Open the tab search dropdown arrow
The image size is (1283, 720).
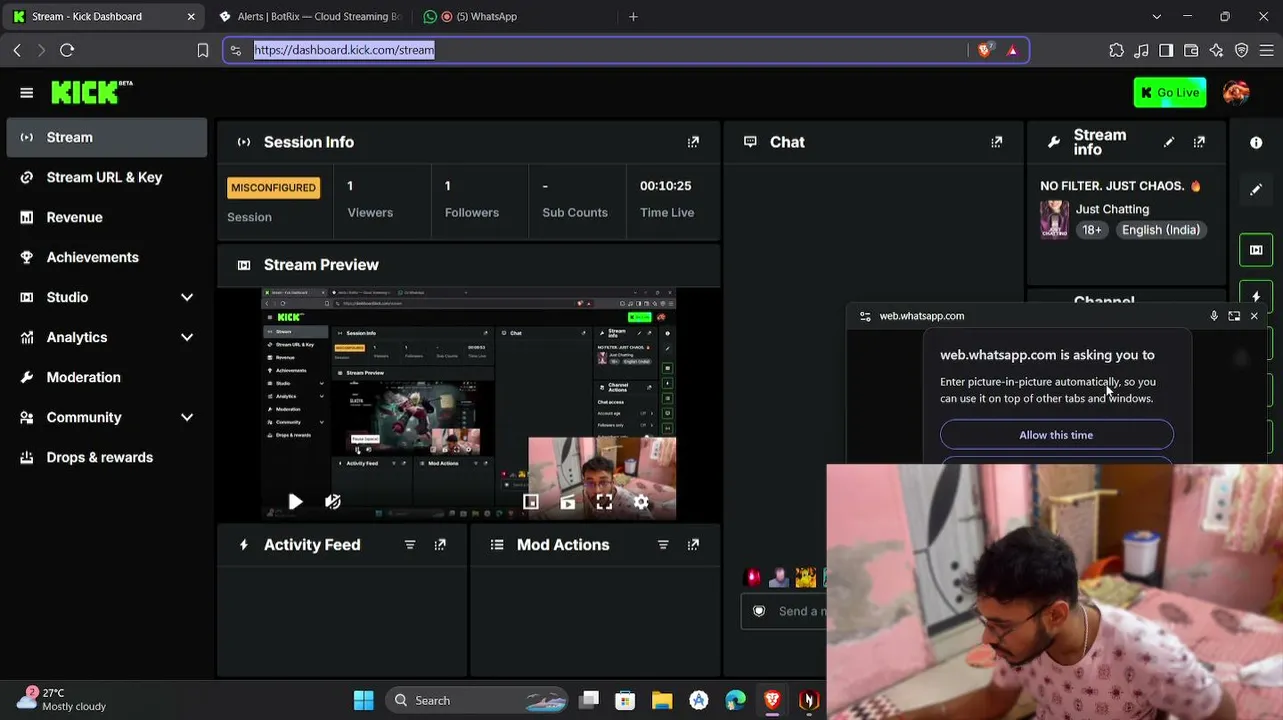(1156, 16)
